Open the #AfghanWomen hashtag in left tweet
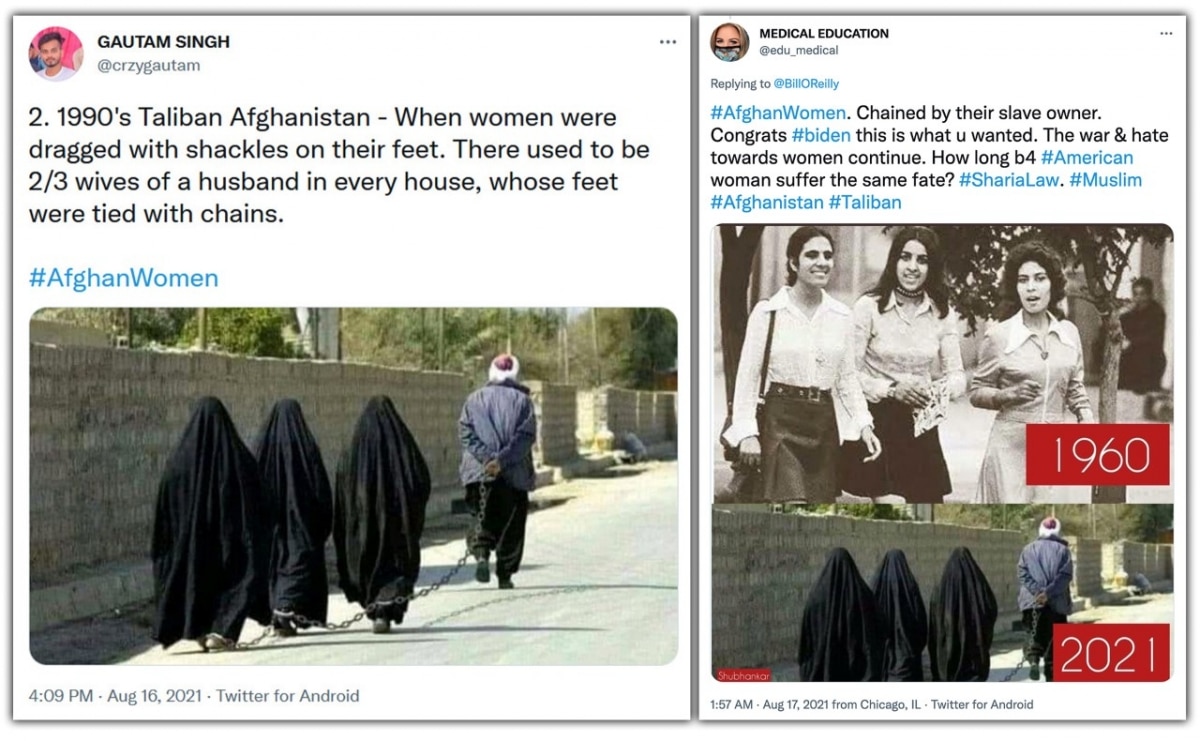Viewport: 1200px width, 741px height. (123, 277)
